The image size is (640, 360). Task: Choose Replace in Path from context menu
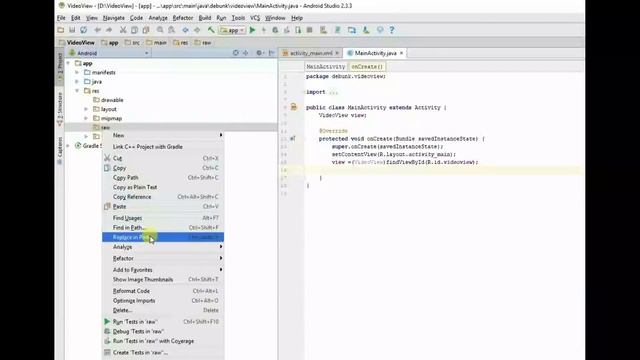163,237
